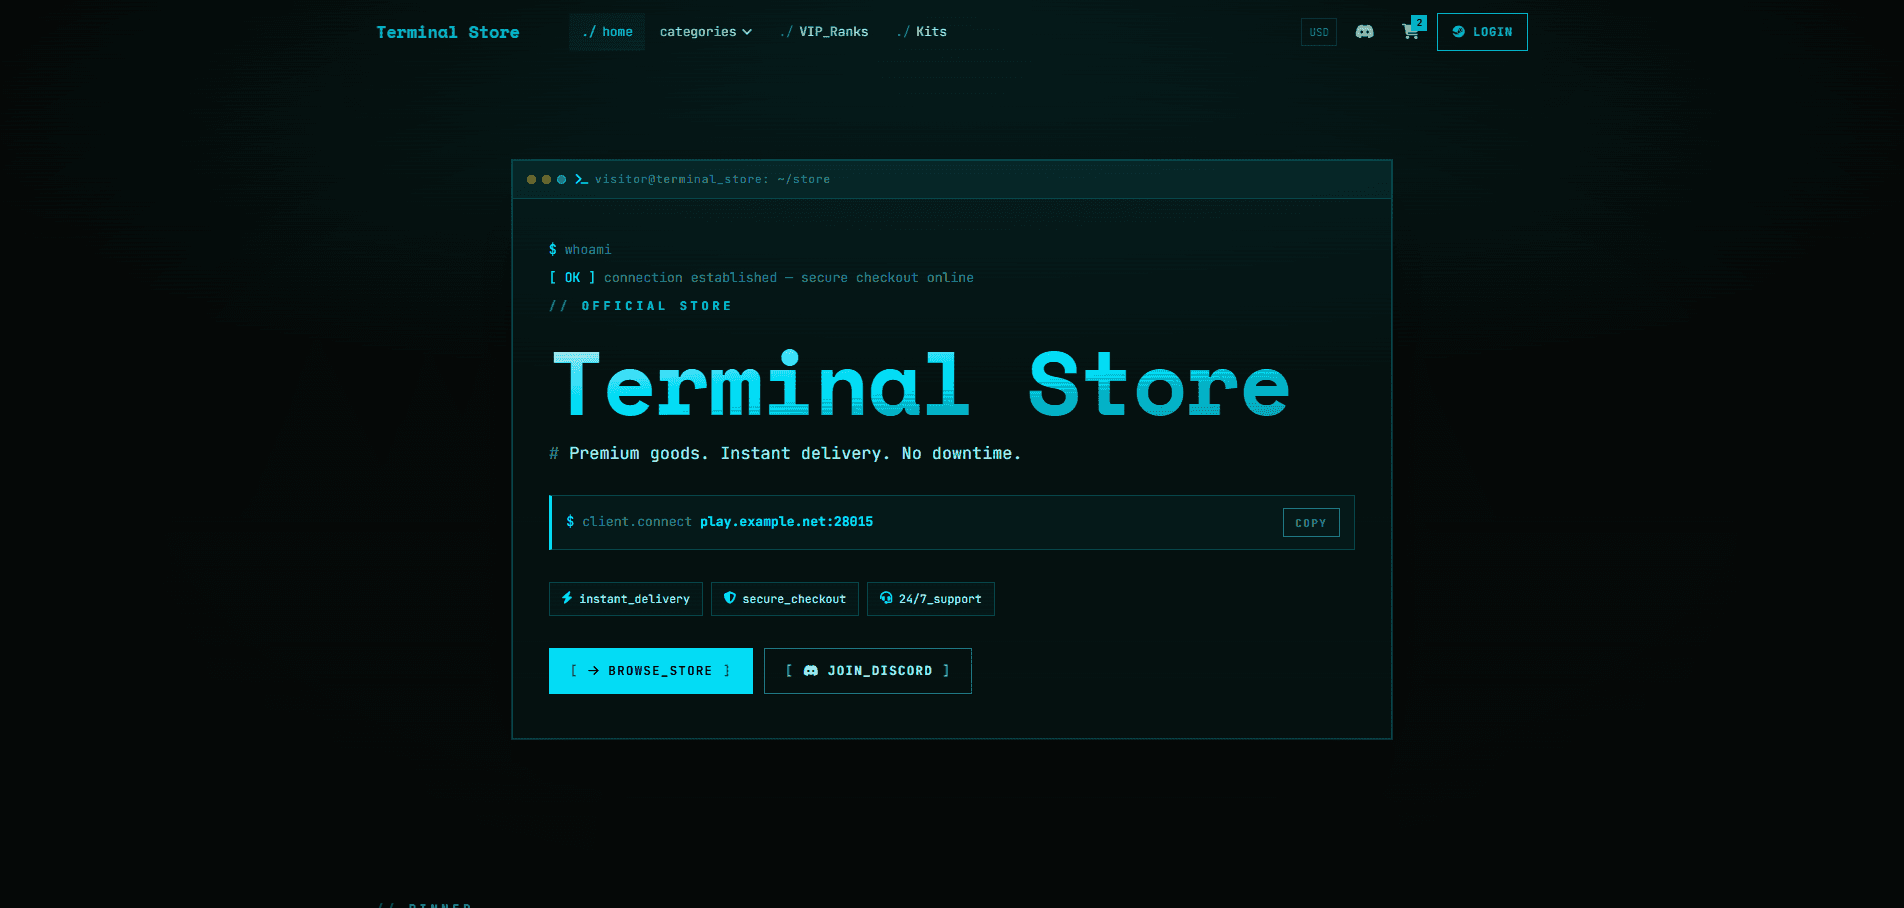Screen dimensions: 1904x908
Task: Expand the categories dropdown
Action: point(705,32)
